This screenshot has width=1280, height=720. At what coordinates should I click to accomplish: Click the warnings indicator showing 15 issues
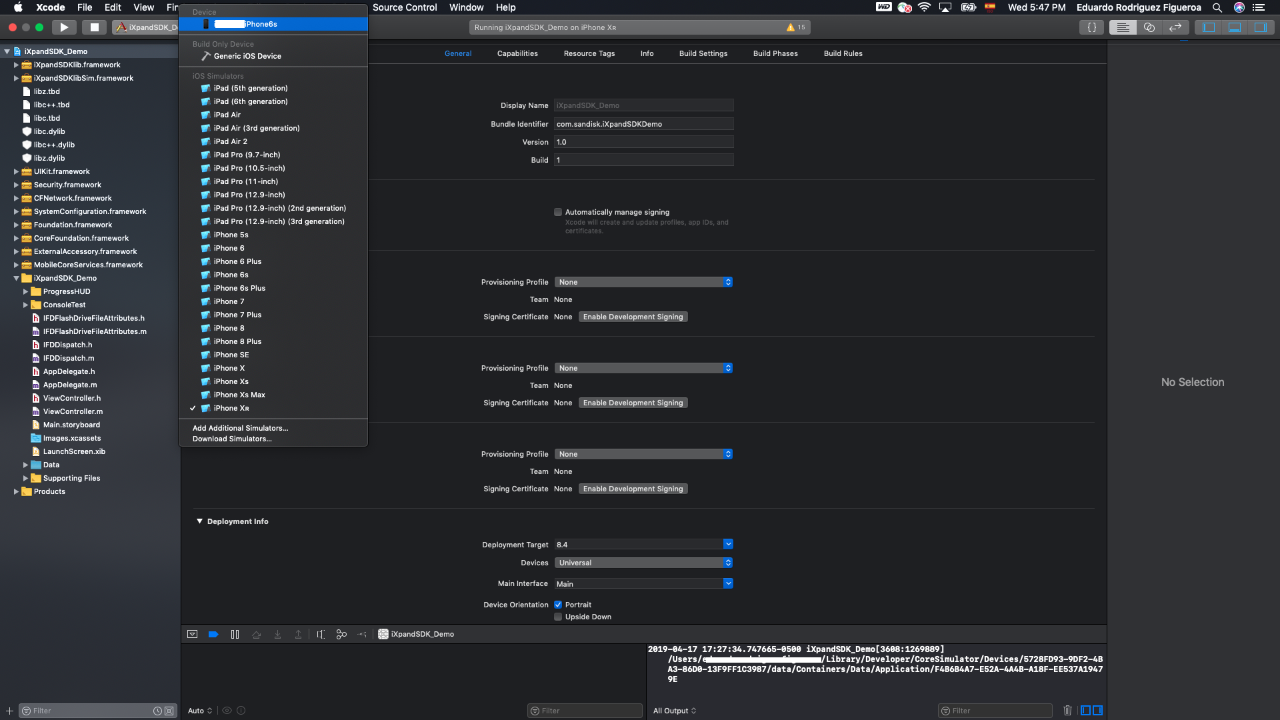796,27
